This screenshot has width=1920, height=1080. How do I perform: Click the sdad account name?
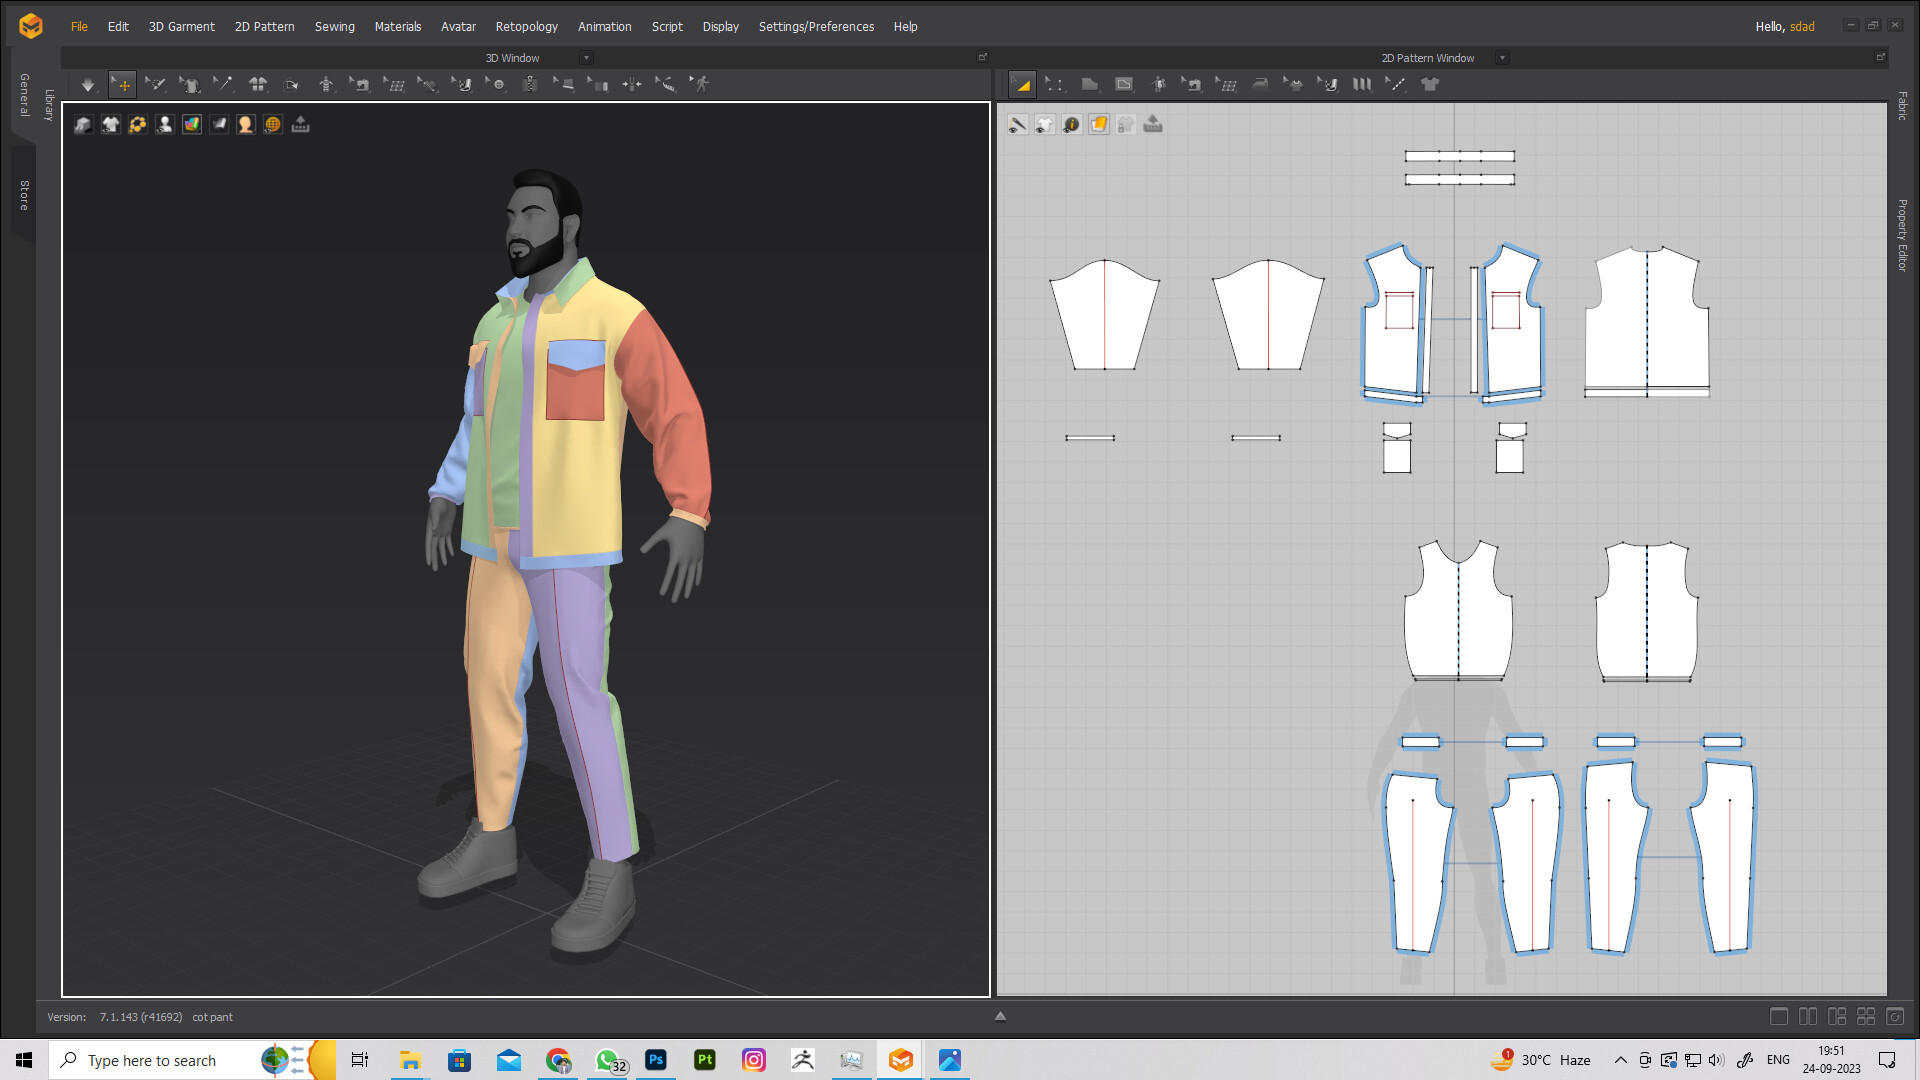point(1802,27)
